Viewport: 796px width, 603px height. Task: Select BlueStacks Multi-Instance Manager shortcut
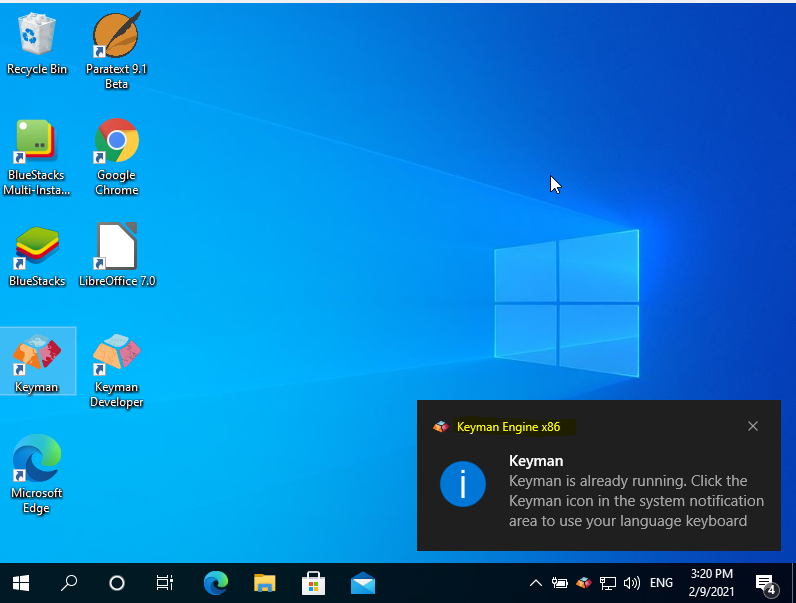coord(37,157)
